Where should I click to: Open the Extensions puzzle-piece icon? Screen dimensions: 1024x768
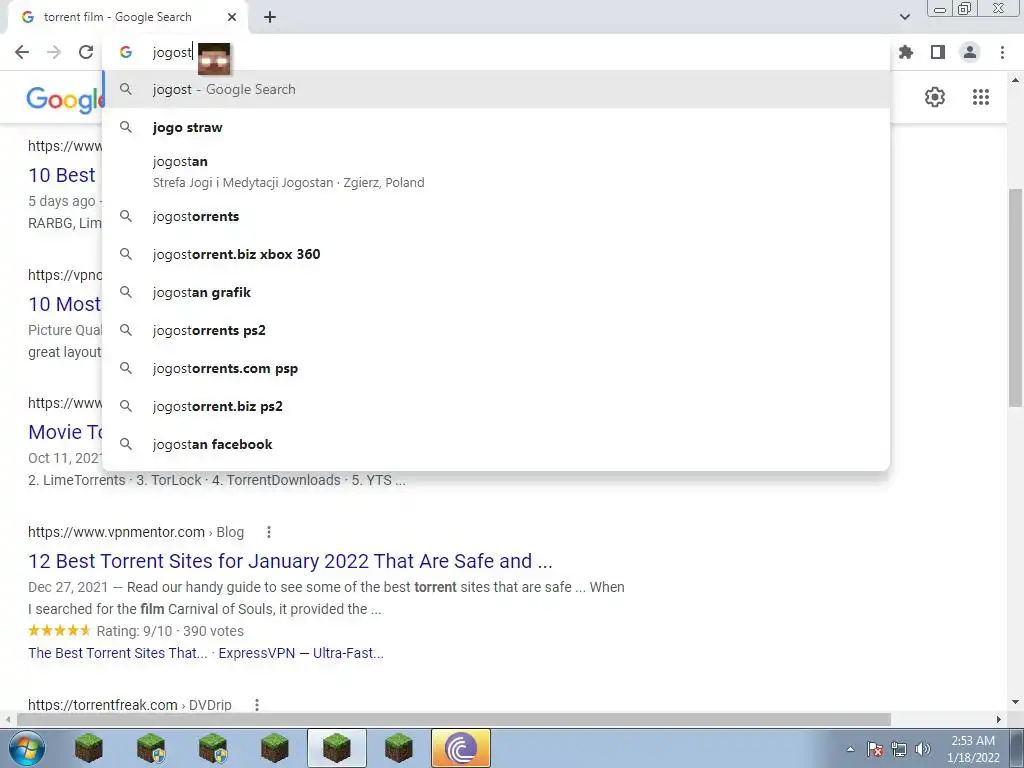click(906, 52)
